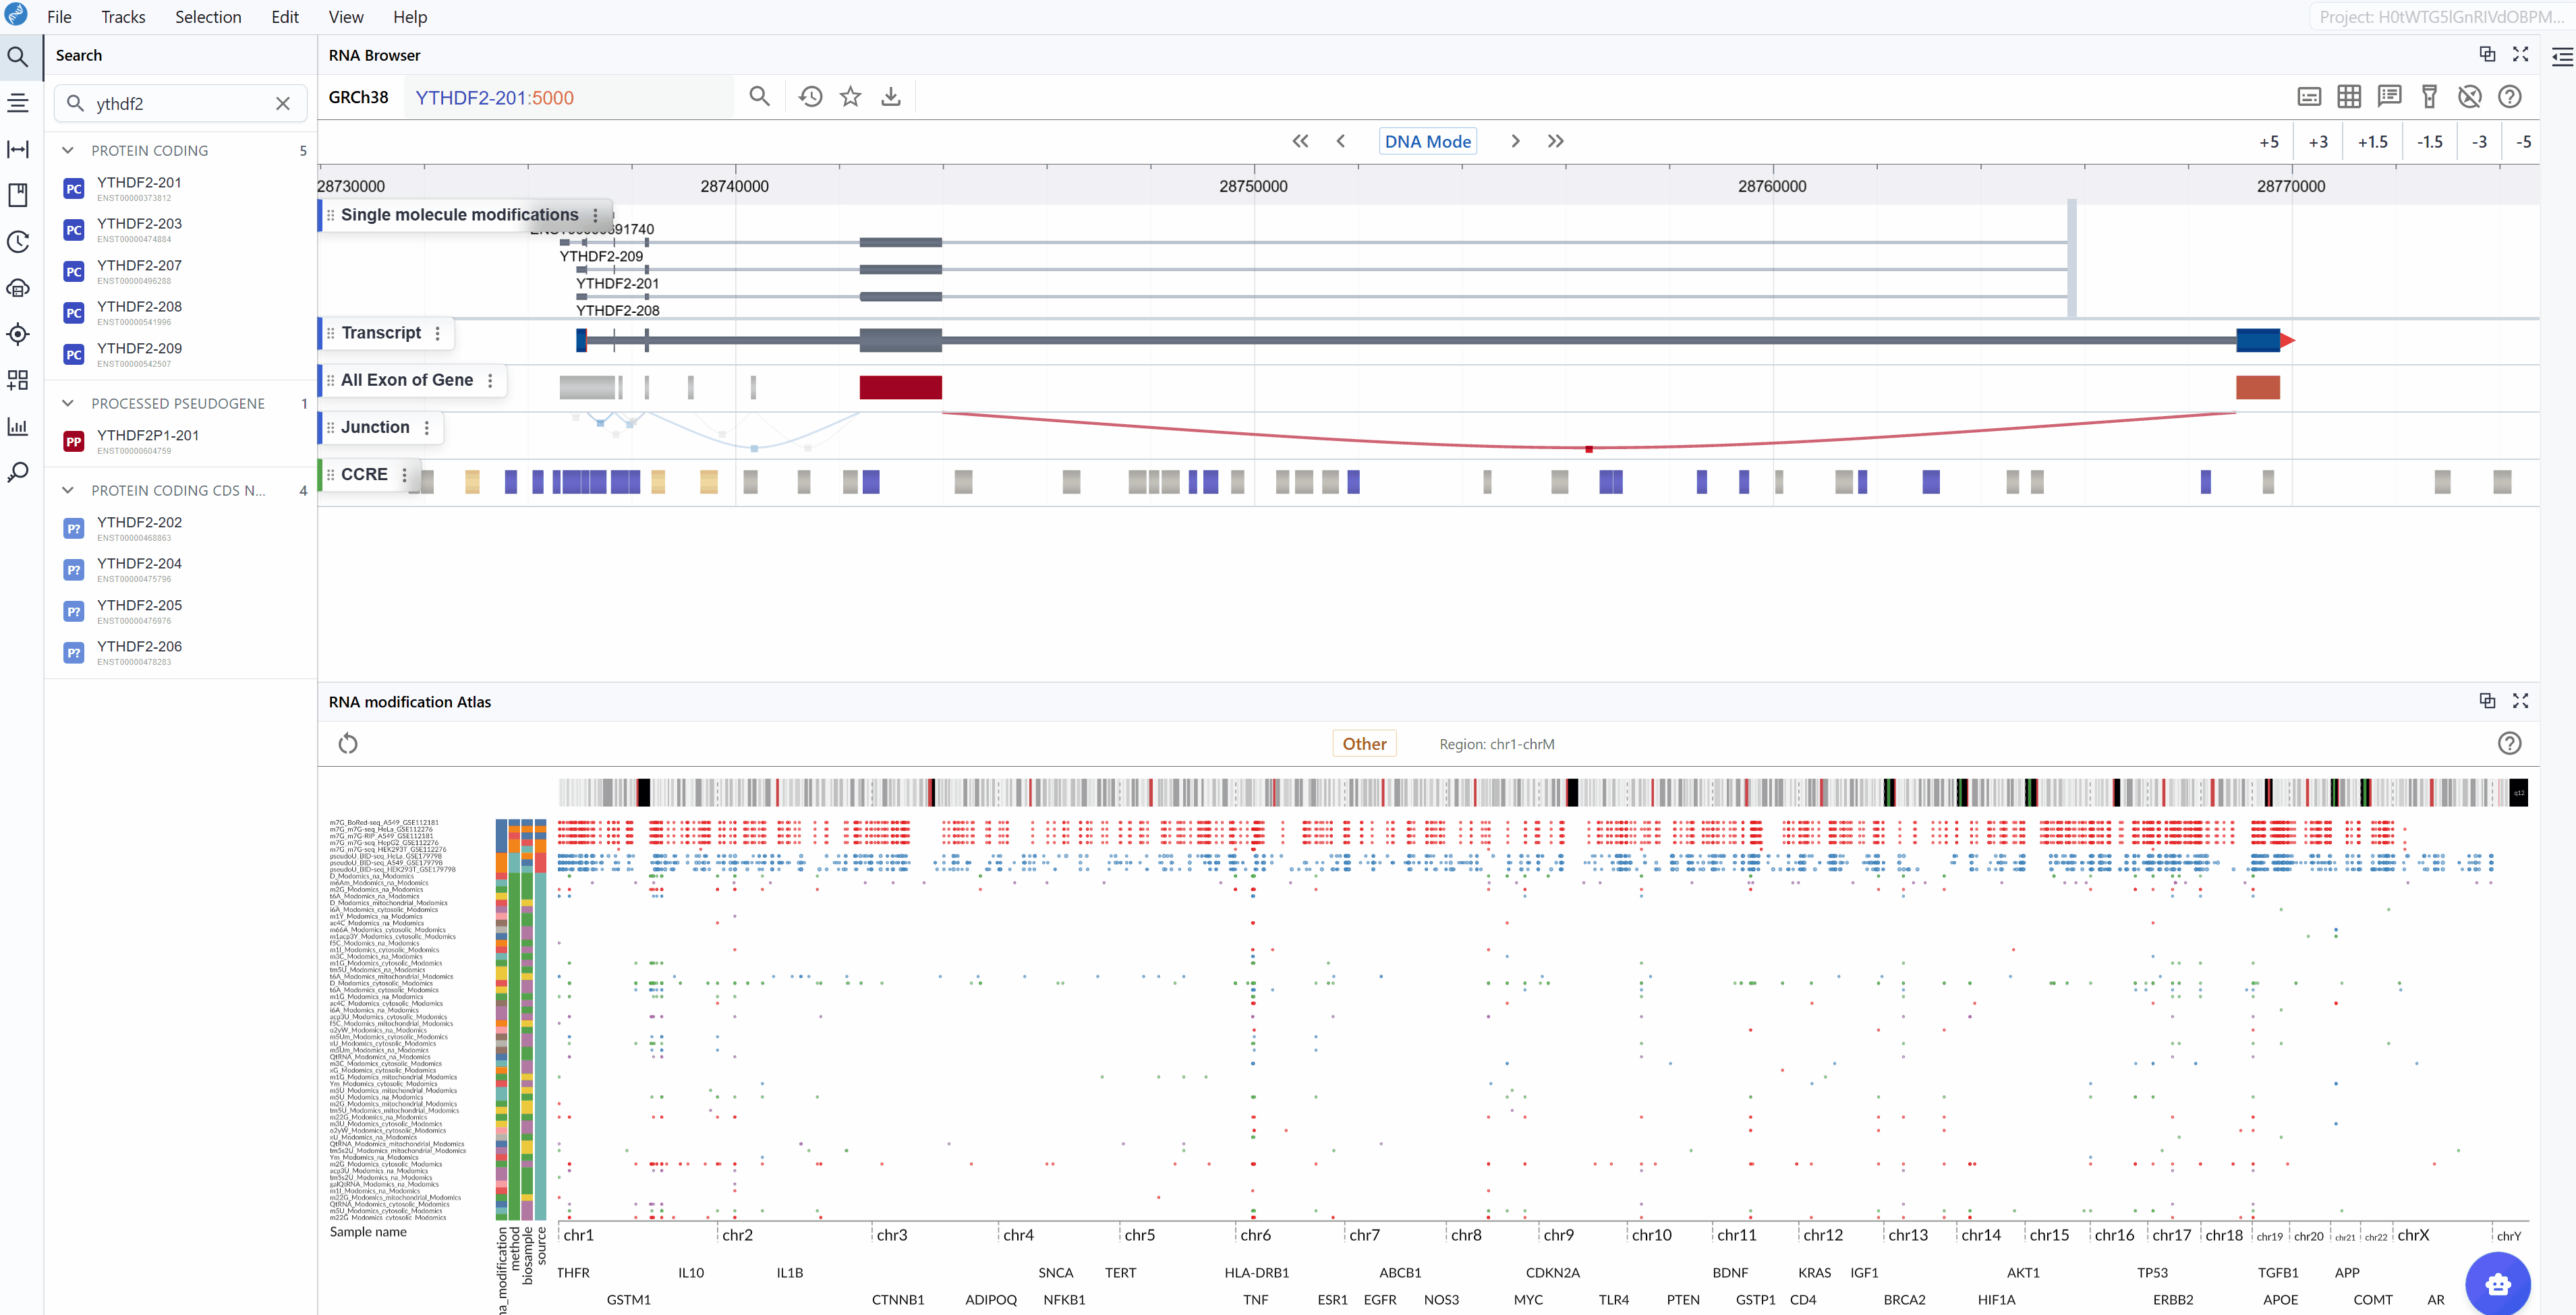The width and height of the screenshot is (2576, 1315).
Task: Collapse the PROTEIN CODING group
Action: click(x=68, y=151)
